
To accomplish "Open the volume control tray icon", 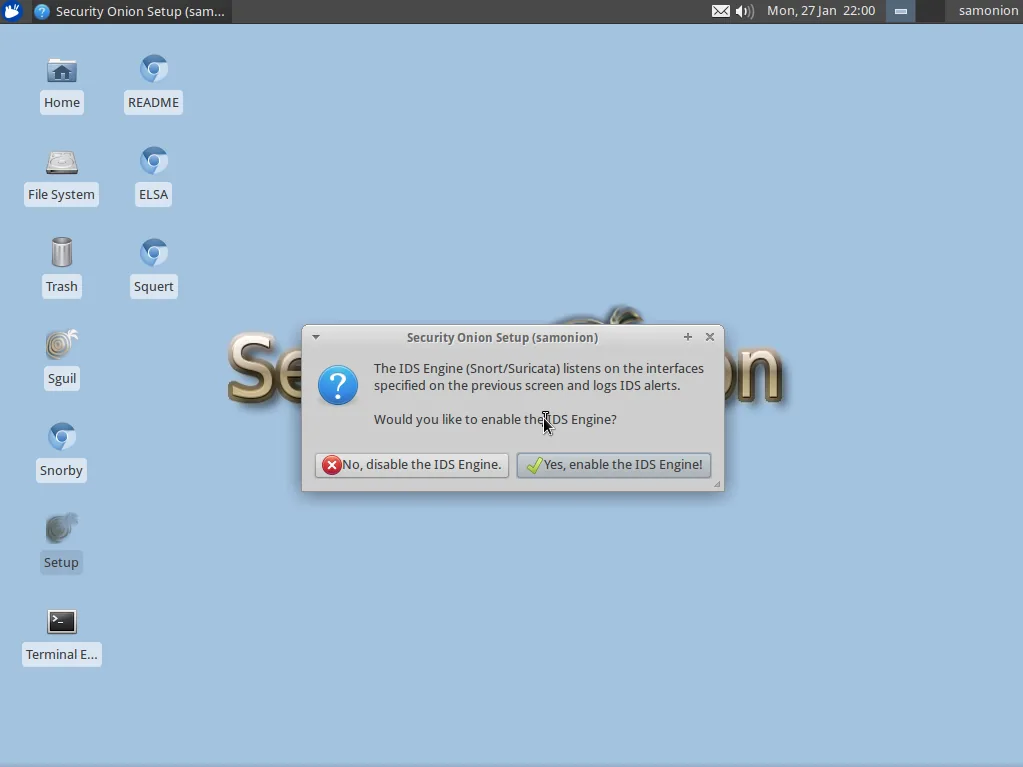I will coord(744,11).
